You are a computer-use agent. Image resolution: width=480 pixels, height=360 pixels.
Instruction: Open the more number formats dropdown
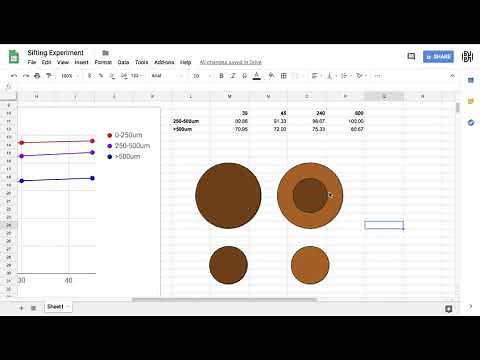point(137,76)
